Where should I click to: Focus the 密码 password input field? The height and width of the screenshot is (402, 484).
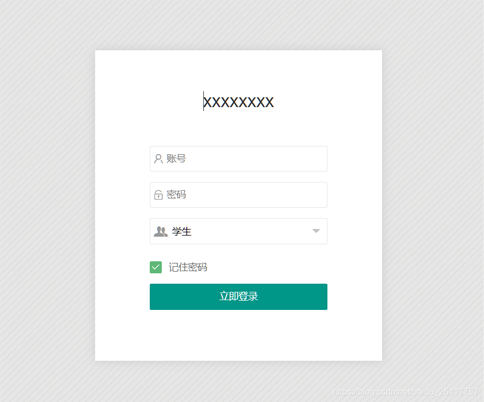[x=239, y=195]
